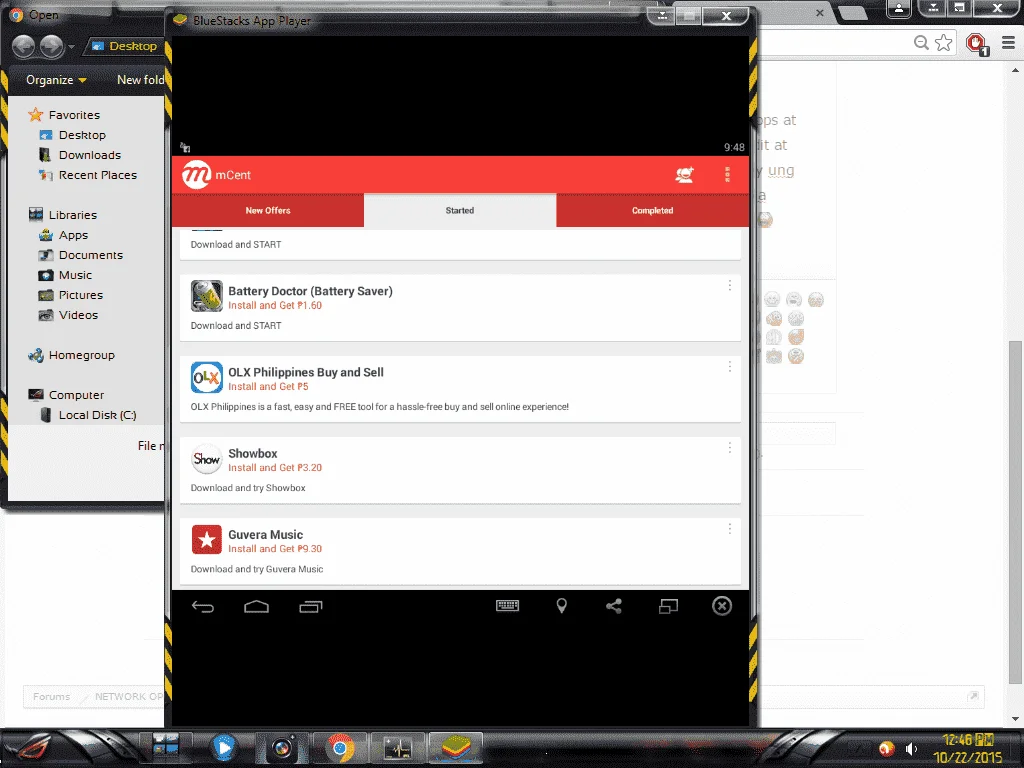Click the system tray volume icon

[x=912, y=749]
